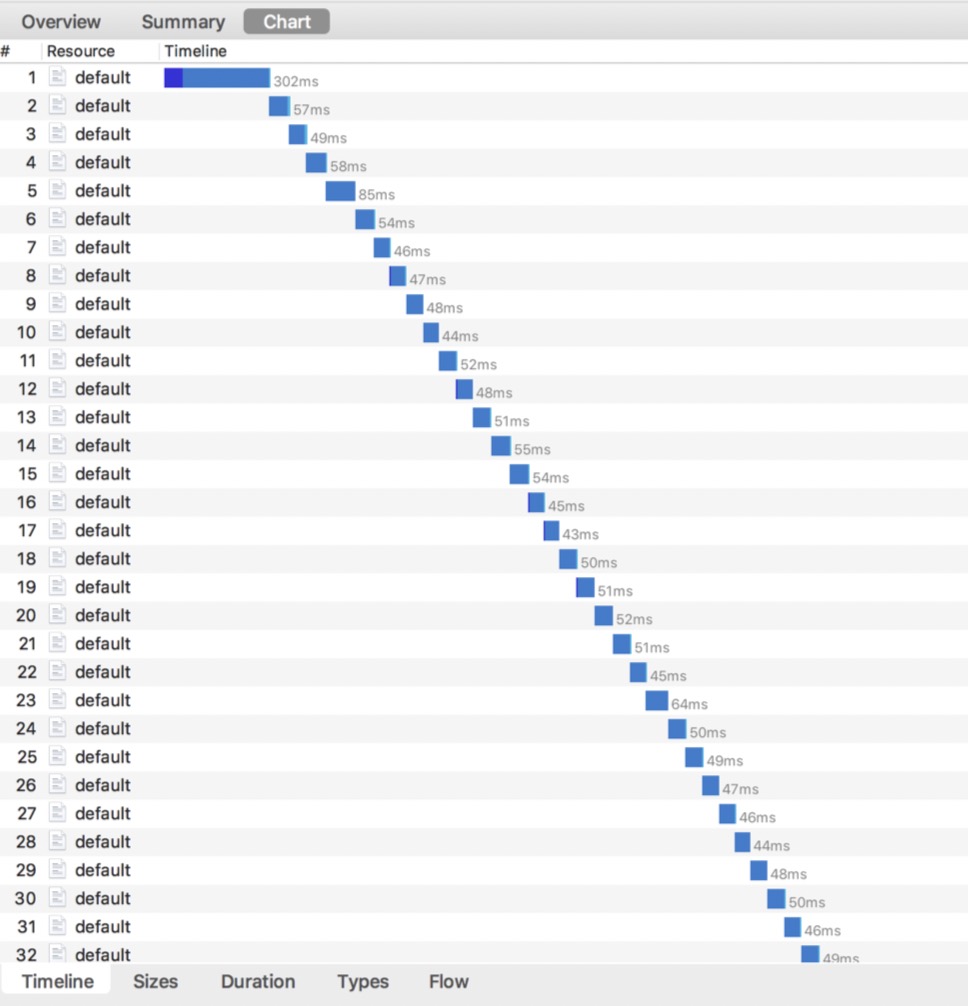Click the '46ms' label in row 7
The width and height of the screenshot is (968, 1006).
(x=412, y=251)
